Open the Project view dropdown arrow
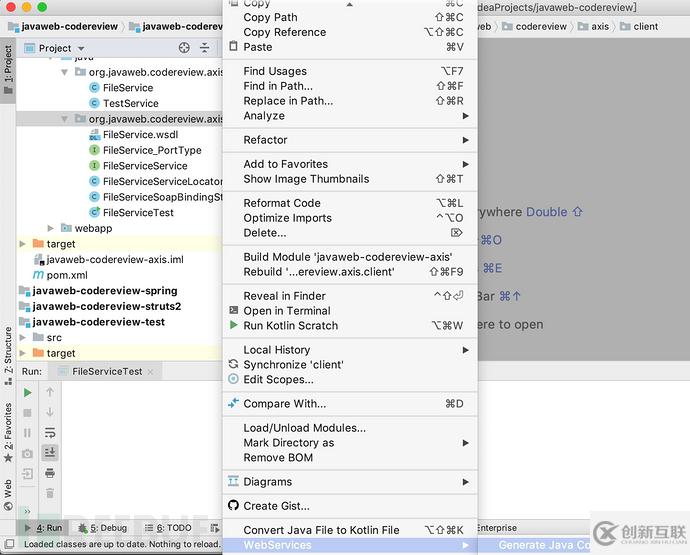Viewport: 690px width, 555px height. pos(81,48)
